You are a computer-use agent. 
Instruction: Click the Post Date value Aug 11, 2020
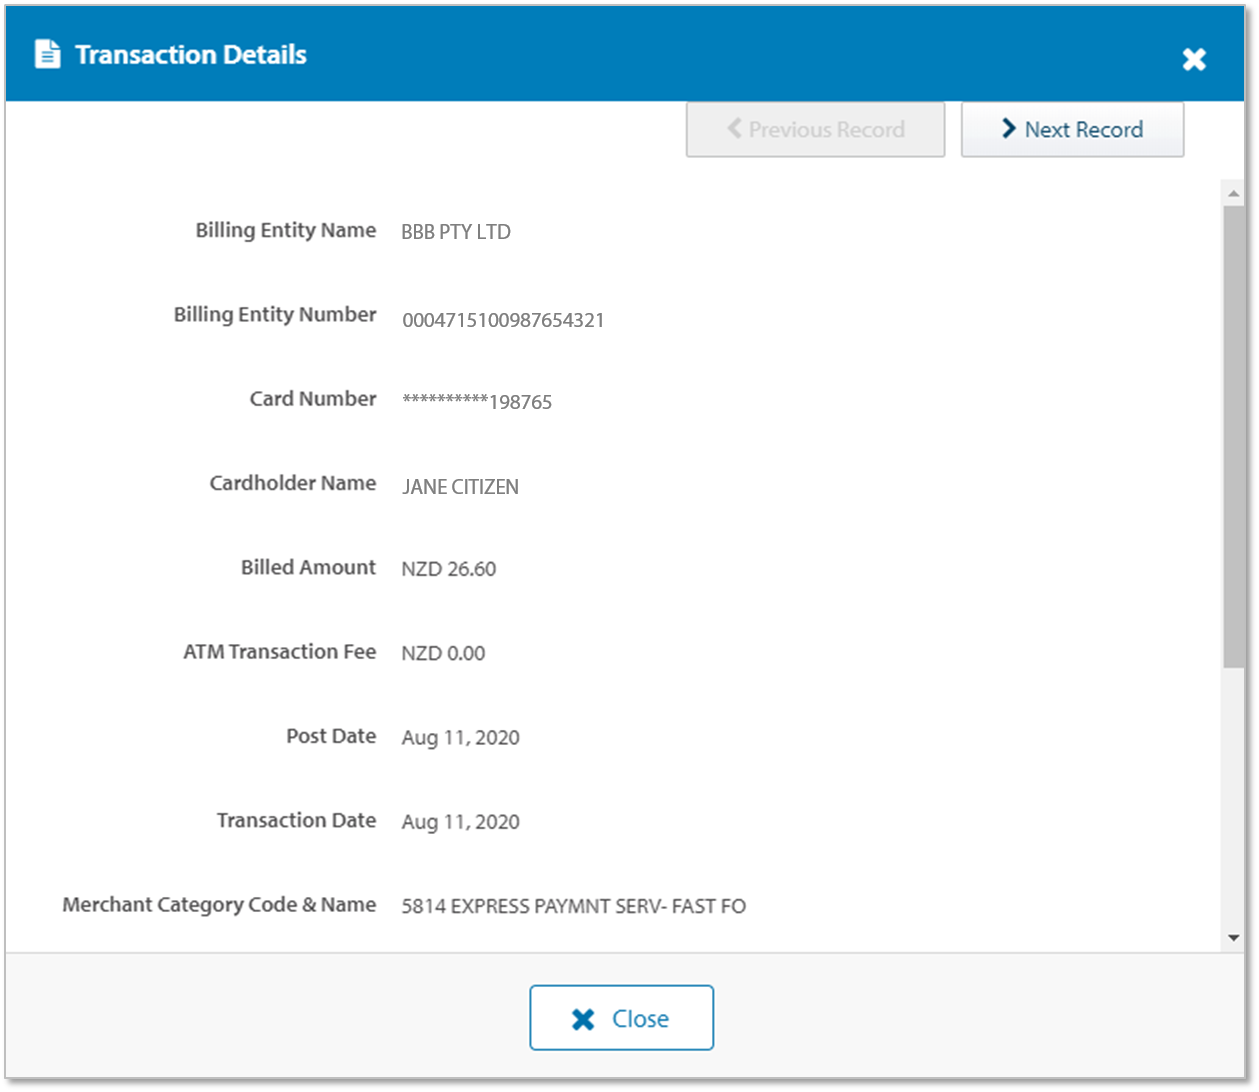pos(460,738)
